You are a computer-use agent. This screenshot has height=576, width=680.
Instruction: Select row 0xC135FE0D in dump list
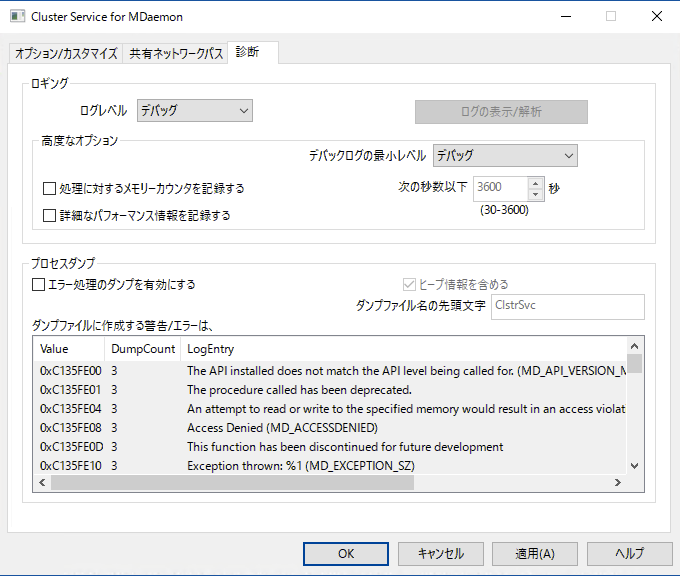click(330, 447)
